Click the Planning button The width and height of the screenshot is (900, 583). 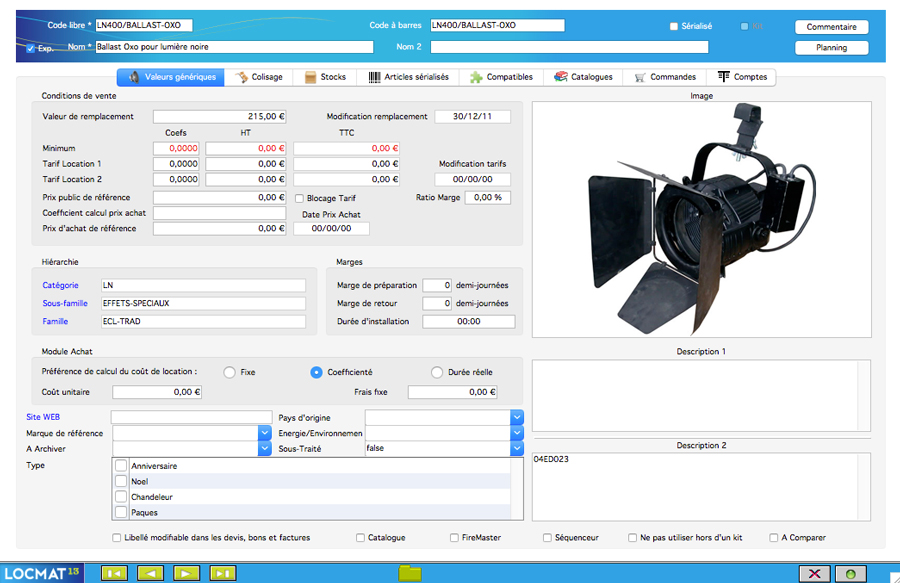(x=831, y=48)
